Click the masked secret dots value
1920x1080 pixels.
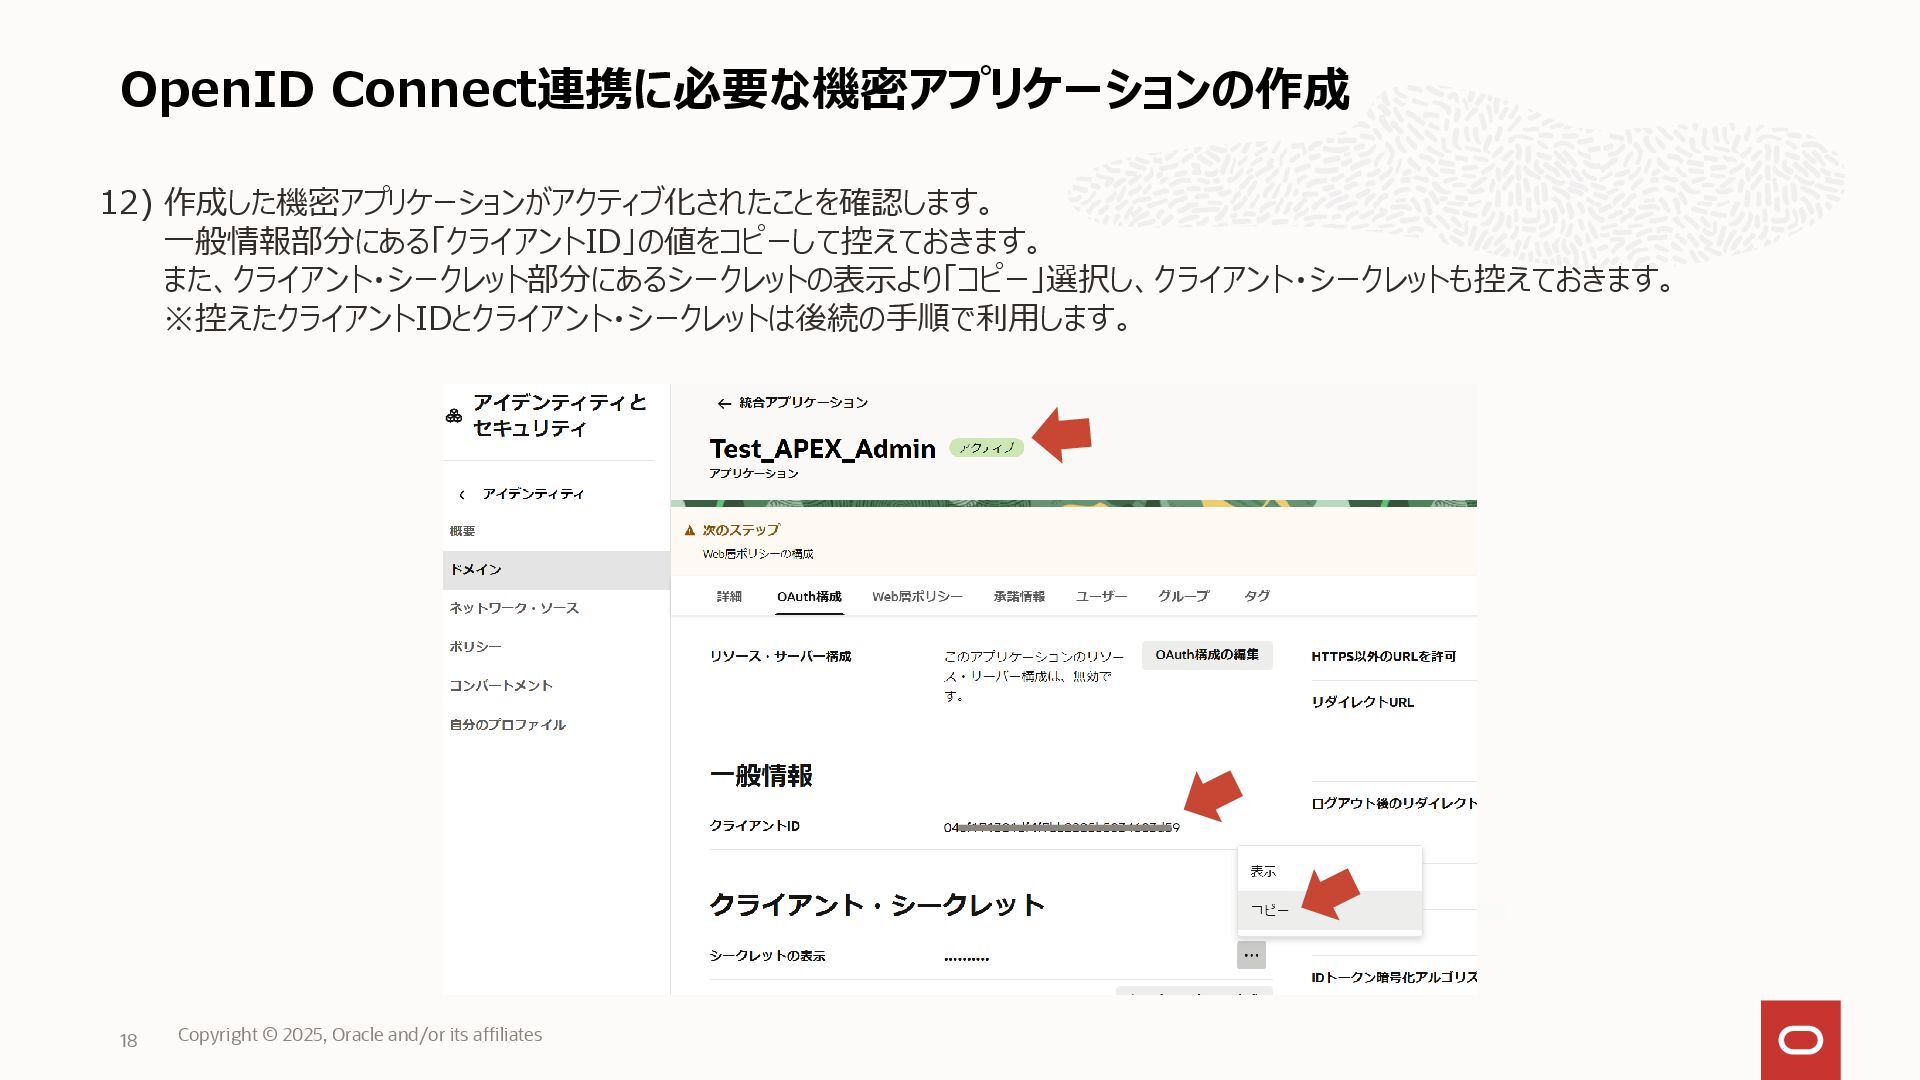[x=966, y=958]
